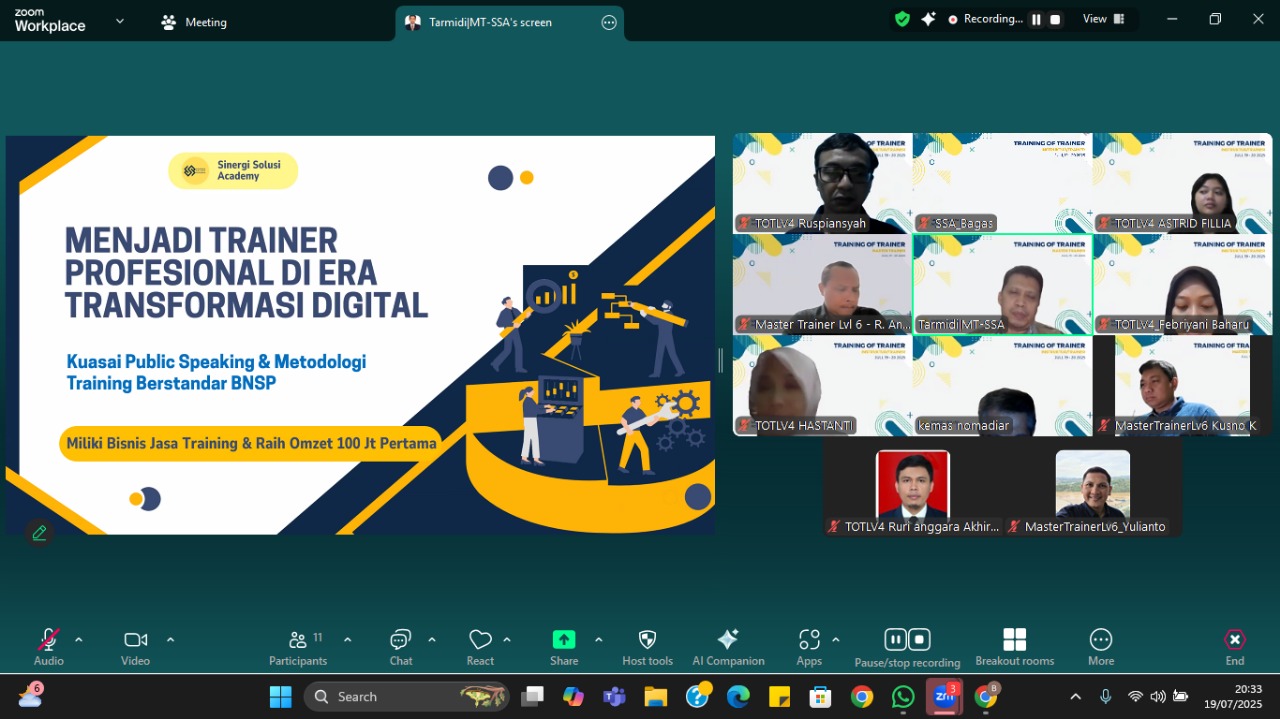Open Breakout rooms
This screenshot has height=719, width=1280.
1014,640
